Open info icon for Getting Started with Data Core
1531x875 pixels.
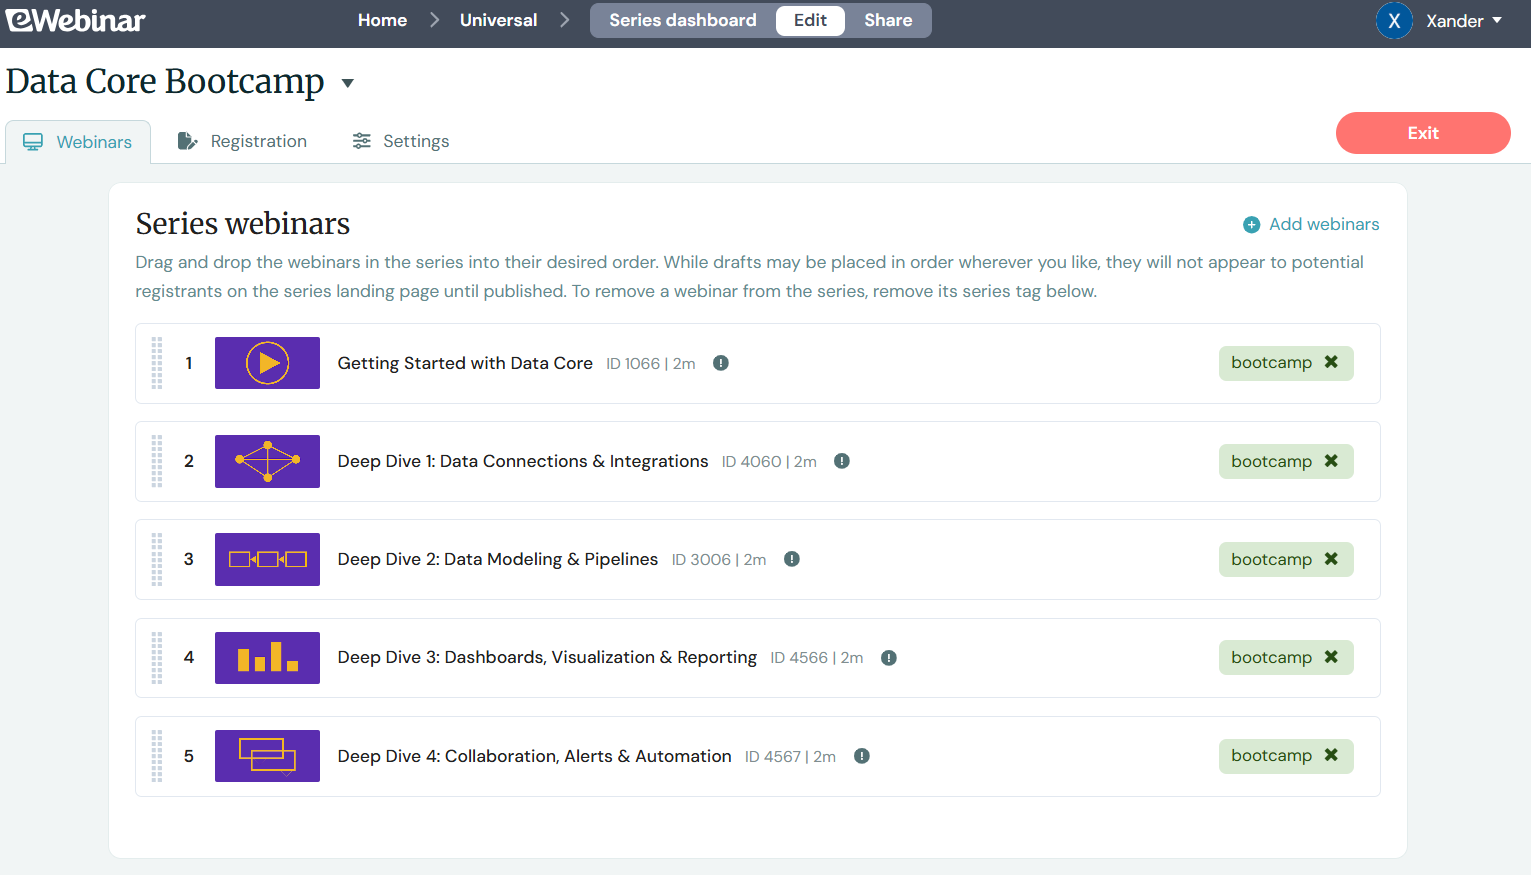pos(721,363)
